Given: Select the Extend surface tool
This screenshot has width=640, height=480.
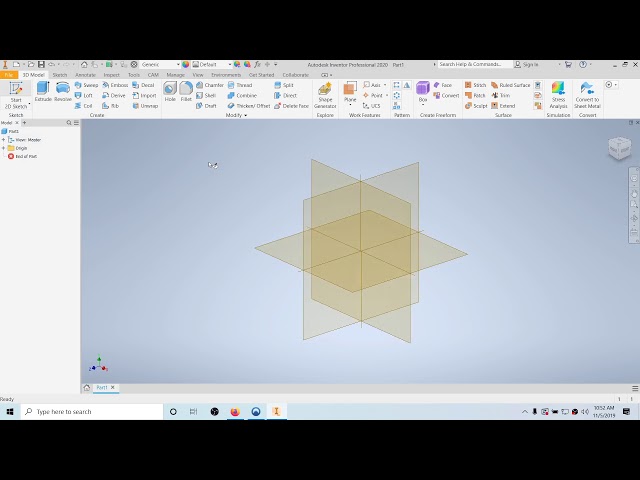Looking at the screenshot, I should click(x=503, y=106).
